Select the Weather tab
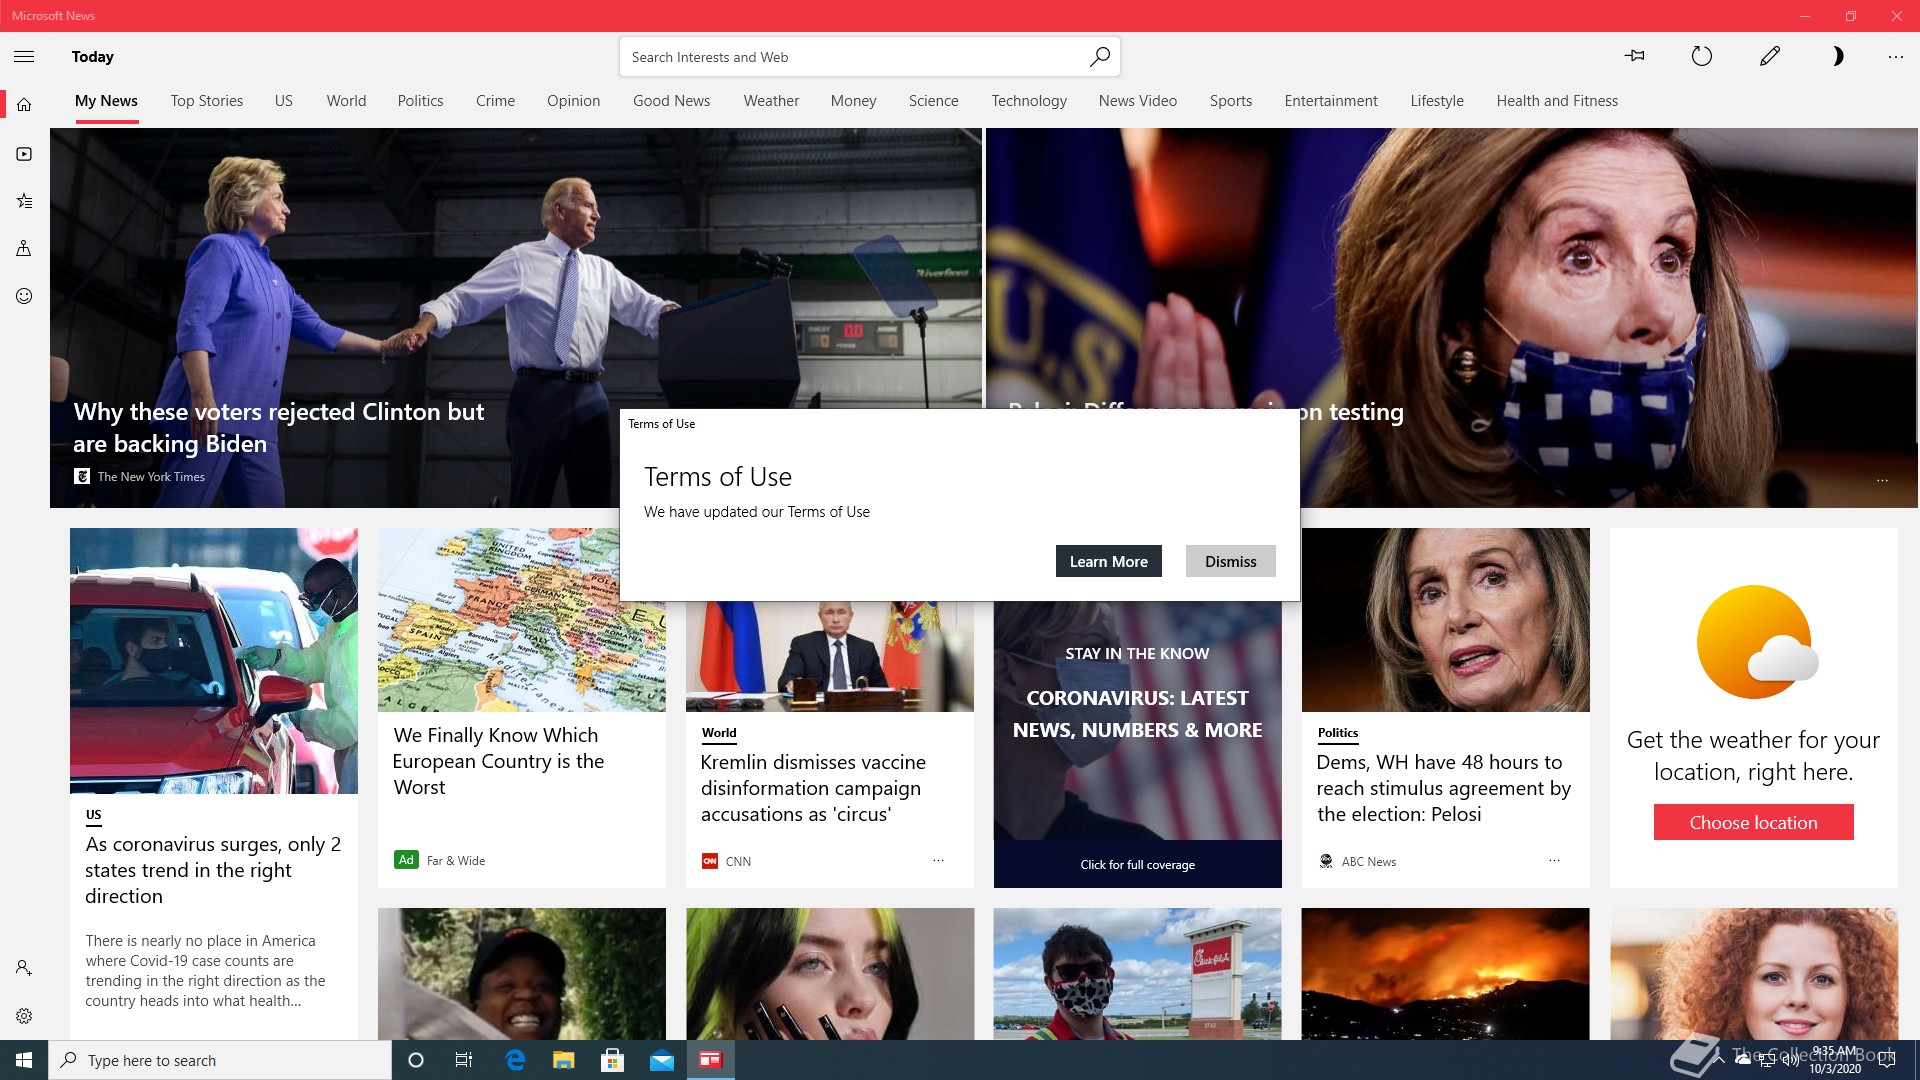 (771, 101)
